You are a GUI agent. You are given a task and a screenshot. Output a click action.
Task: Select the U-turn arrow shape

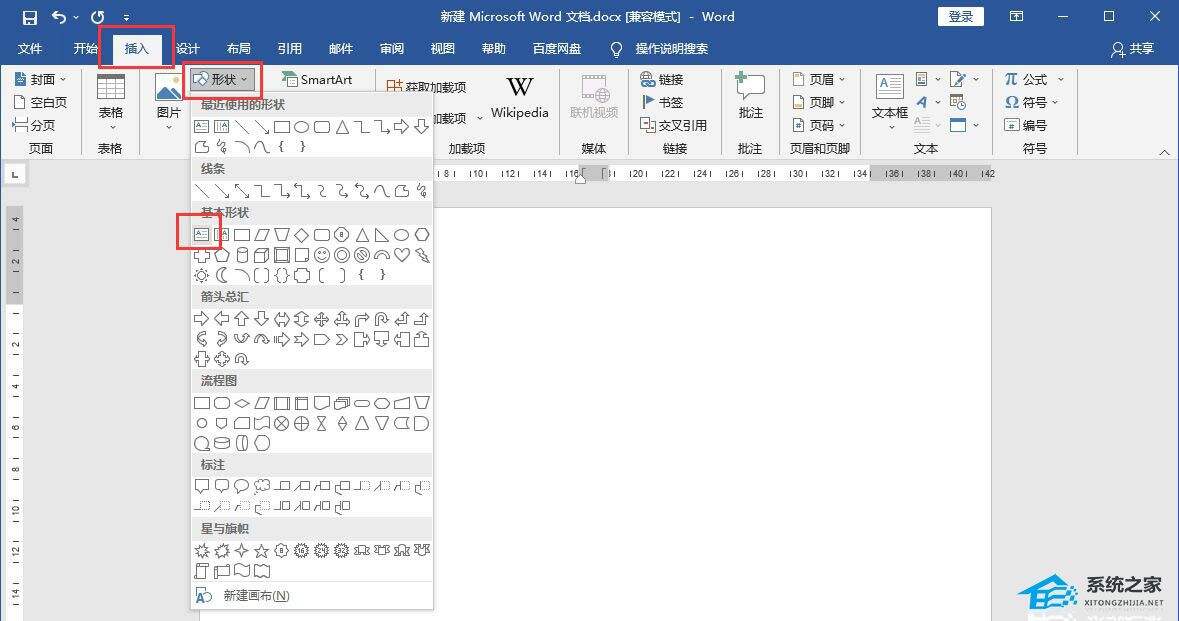click(382, 319)
